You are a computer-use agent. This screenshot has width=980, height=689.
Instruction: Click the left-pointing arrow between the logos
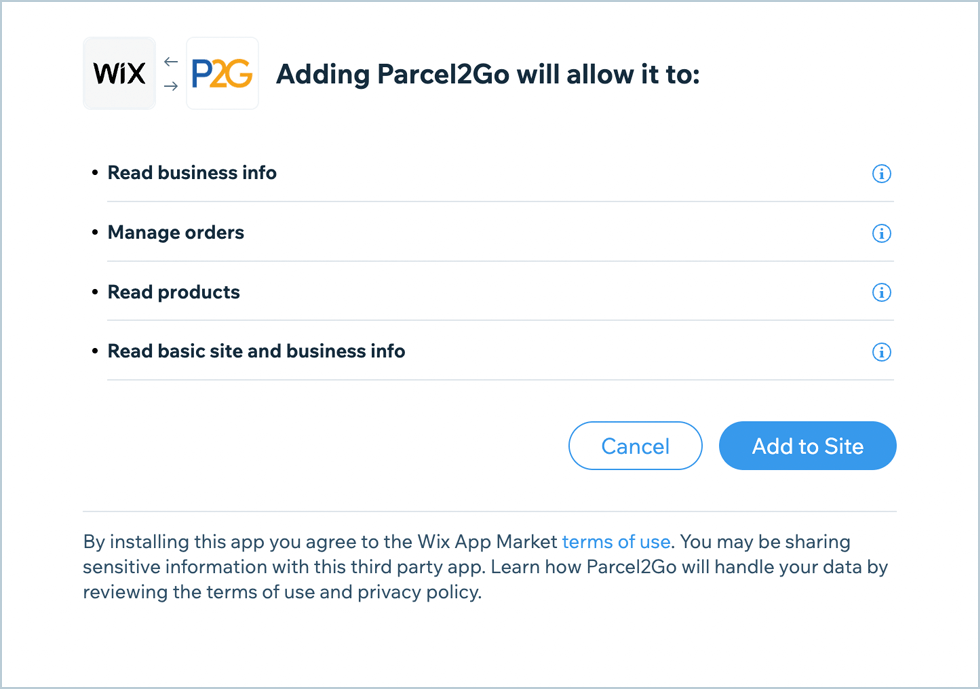[x=170, y=62]
